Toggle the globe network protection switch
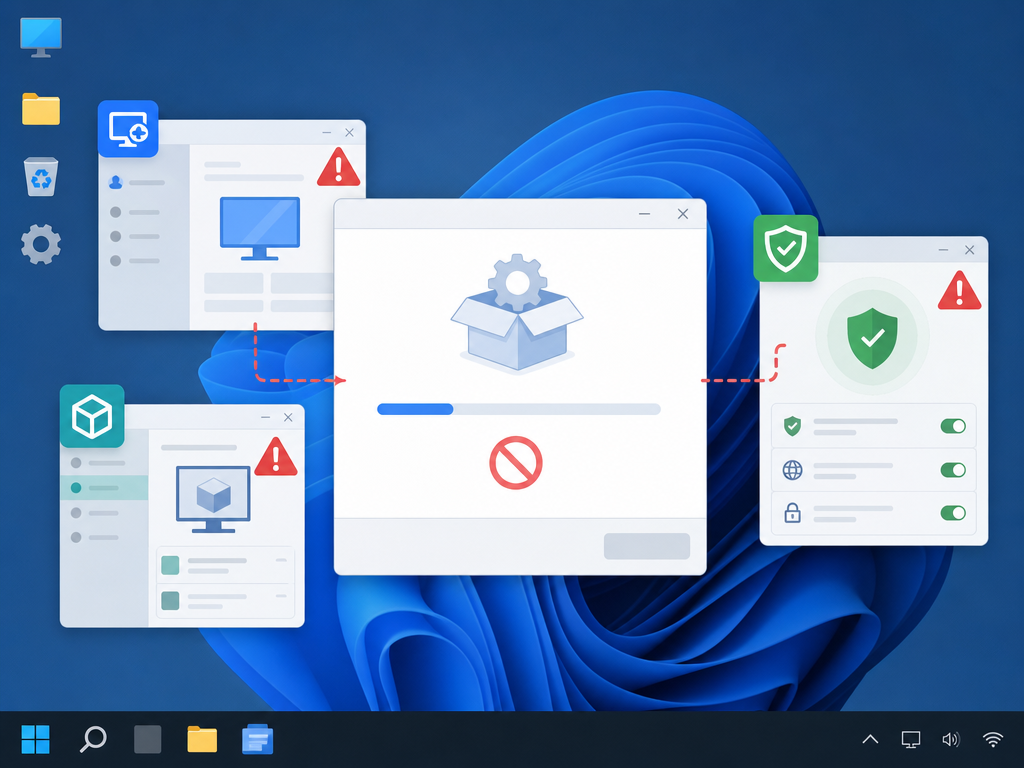1024x768 pixels. pyautogui.click(x=953, y=470)
